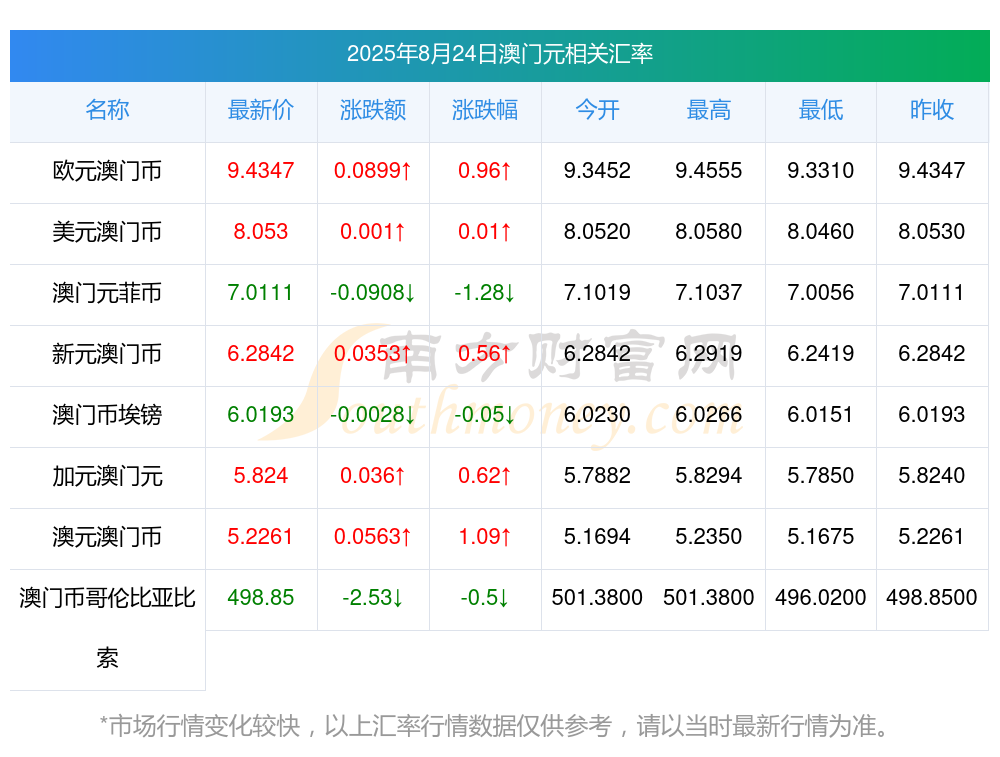Click low price 6.2419

point(821,353)
